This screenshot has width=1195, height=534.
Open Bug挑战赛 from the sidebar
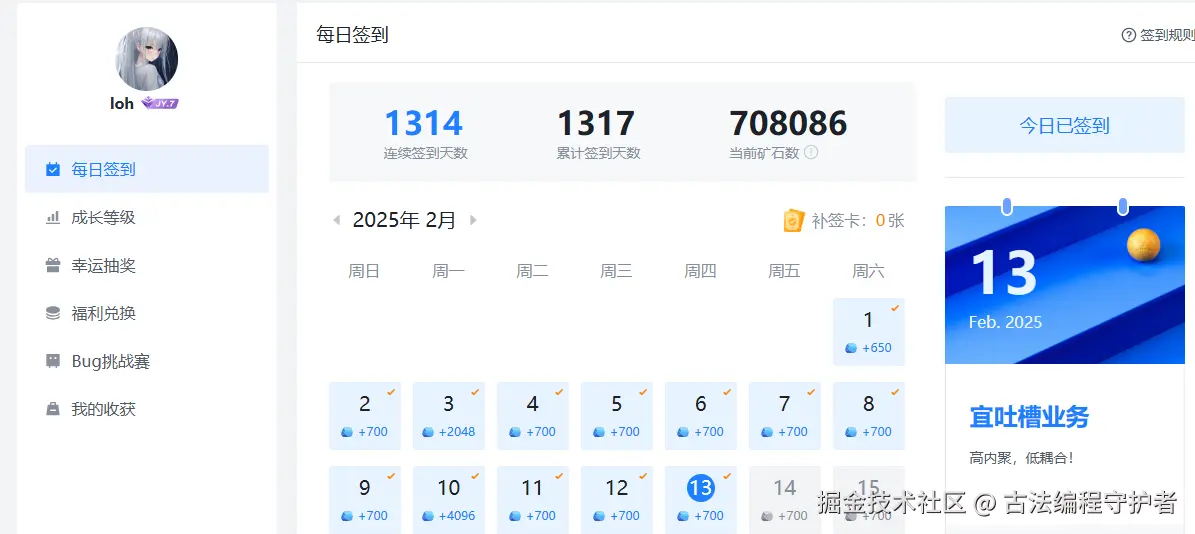coord(146,361)
